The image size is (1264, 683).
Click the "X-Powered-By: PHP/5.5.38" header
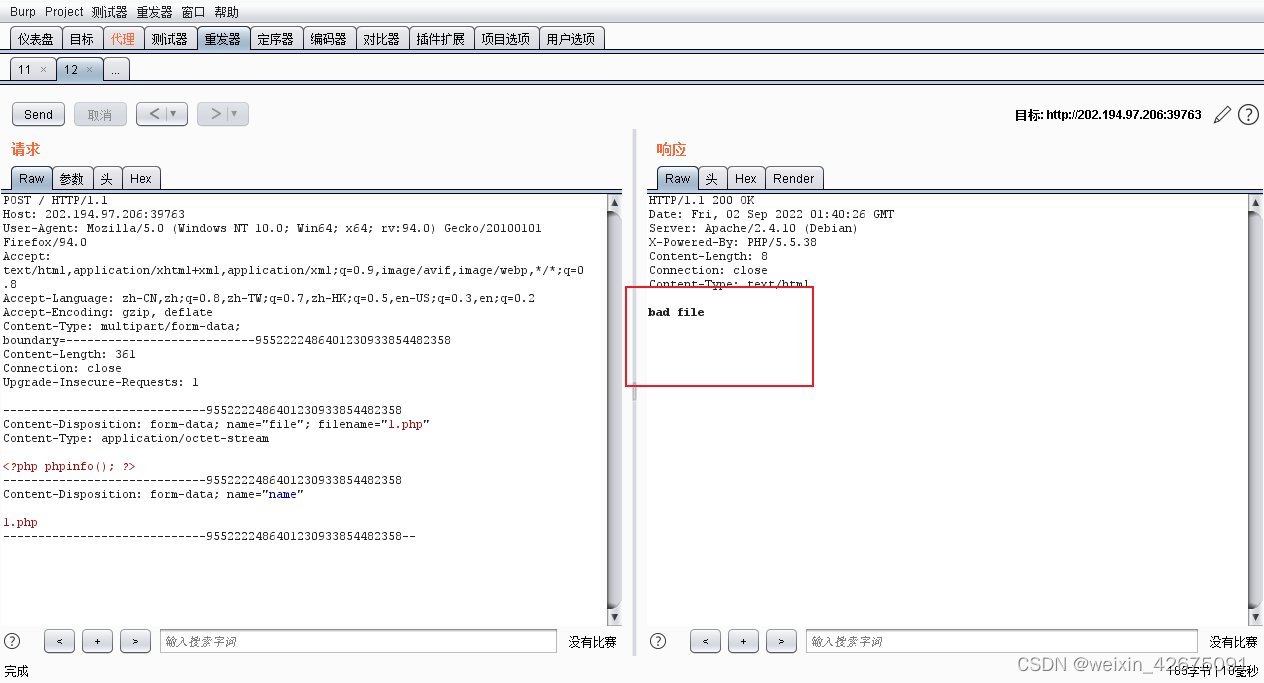pos(732,242)
